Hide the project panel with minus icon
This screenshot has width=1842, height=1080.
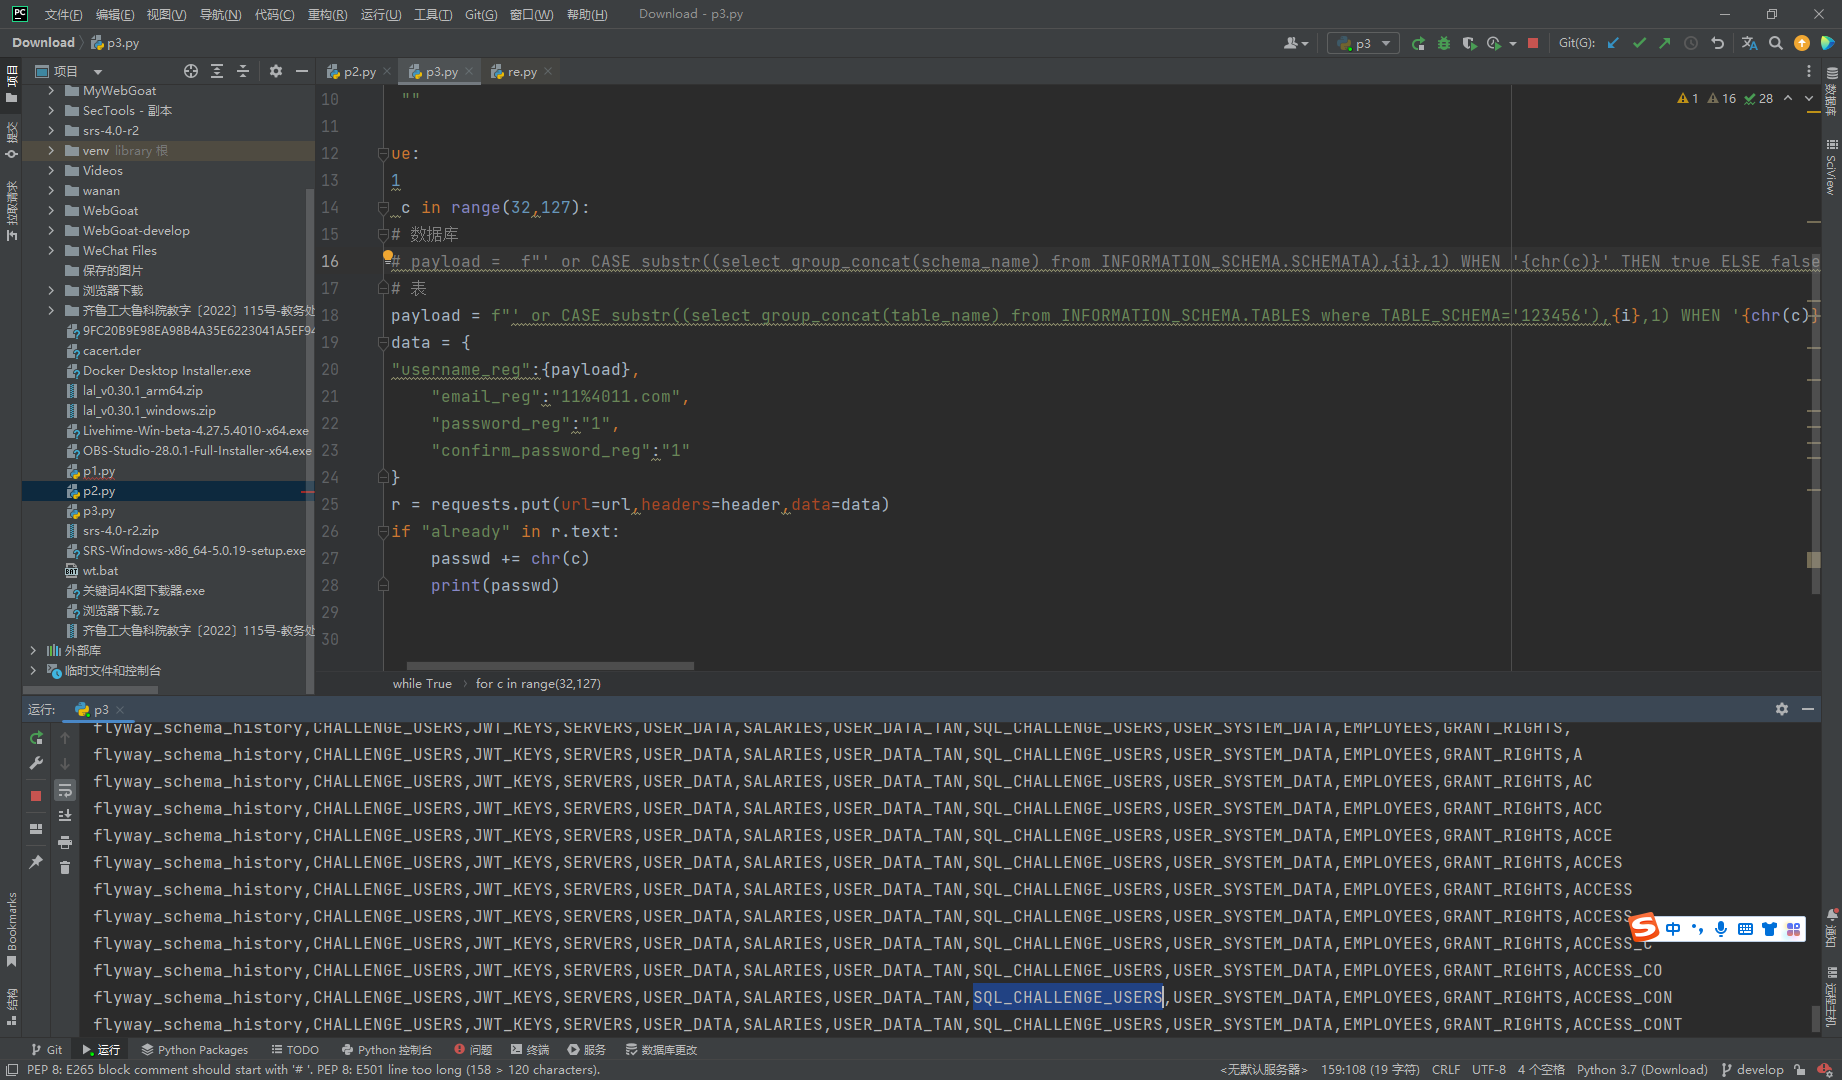pos(301,71)
